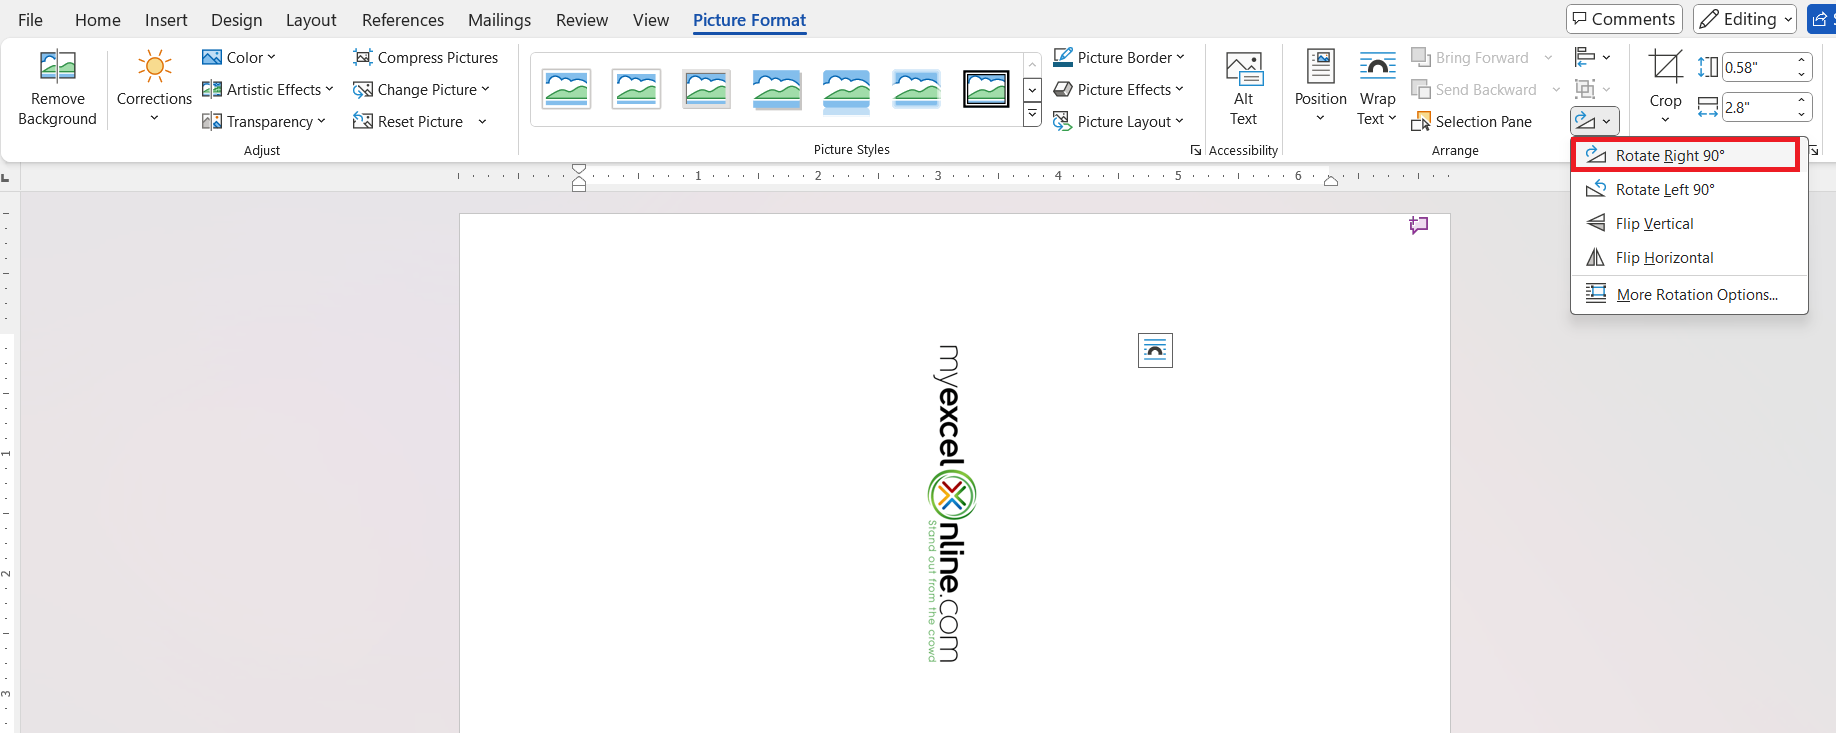The height and width of the screenshot is (733, 1836).
Task: Switch to the Layout tab
Action: click(x=311, y=20)
